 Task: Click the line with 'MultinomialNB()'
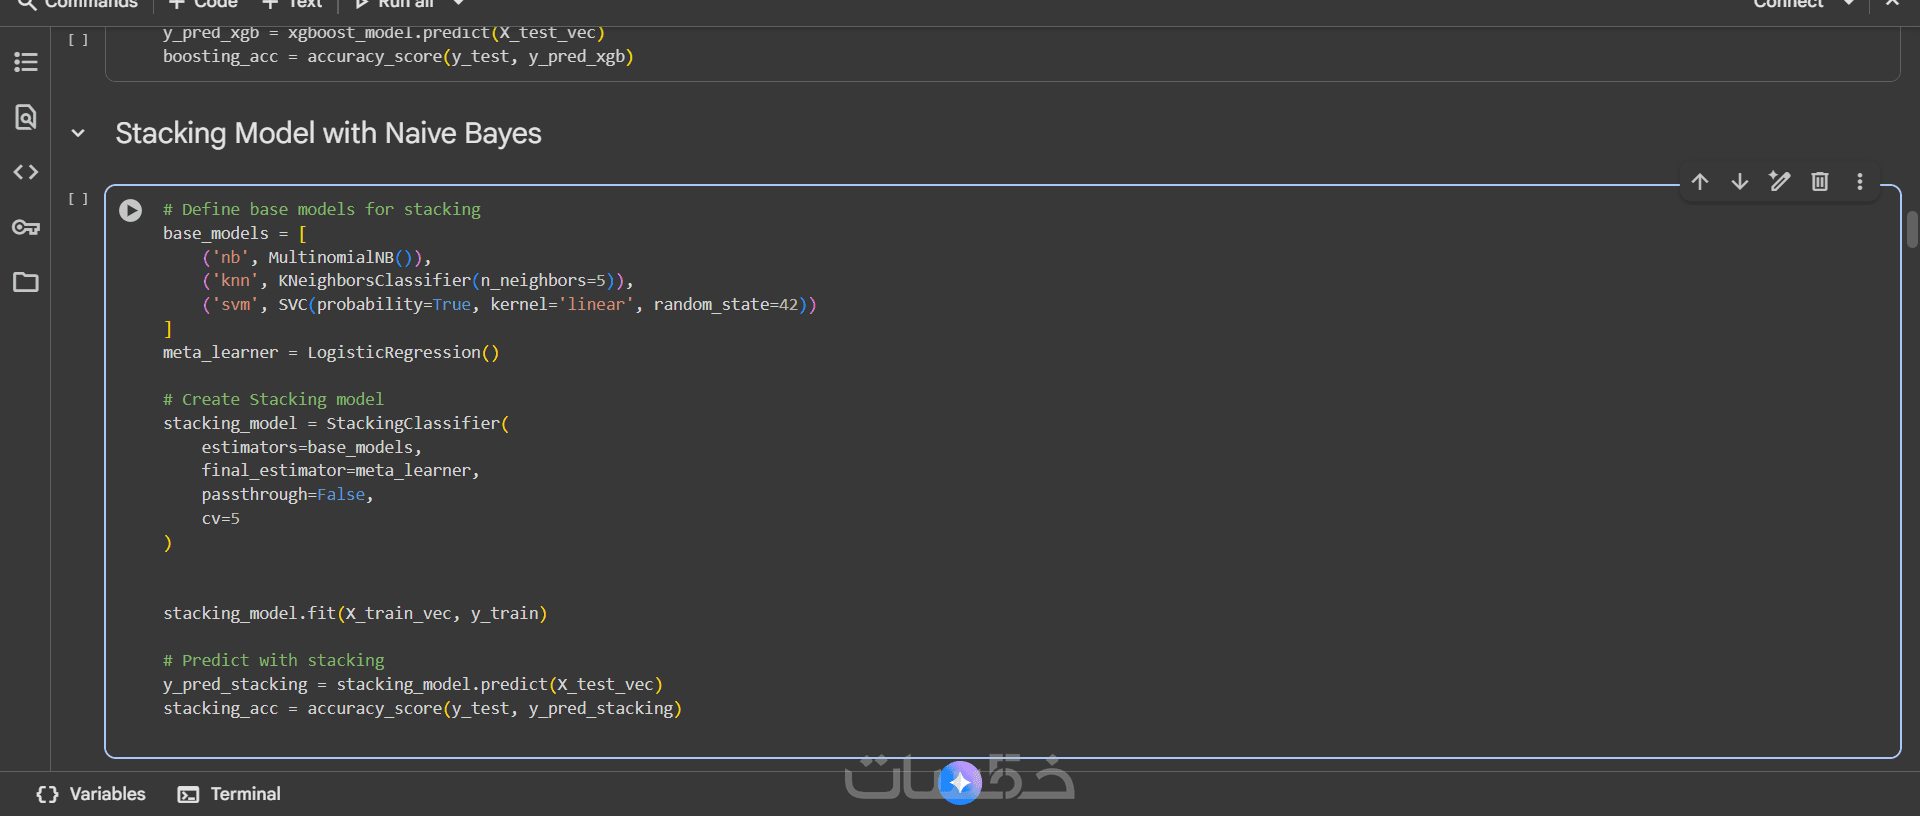tap(317, 257)
